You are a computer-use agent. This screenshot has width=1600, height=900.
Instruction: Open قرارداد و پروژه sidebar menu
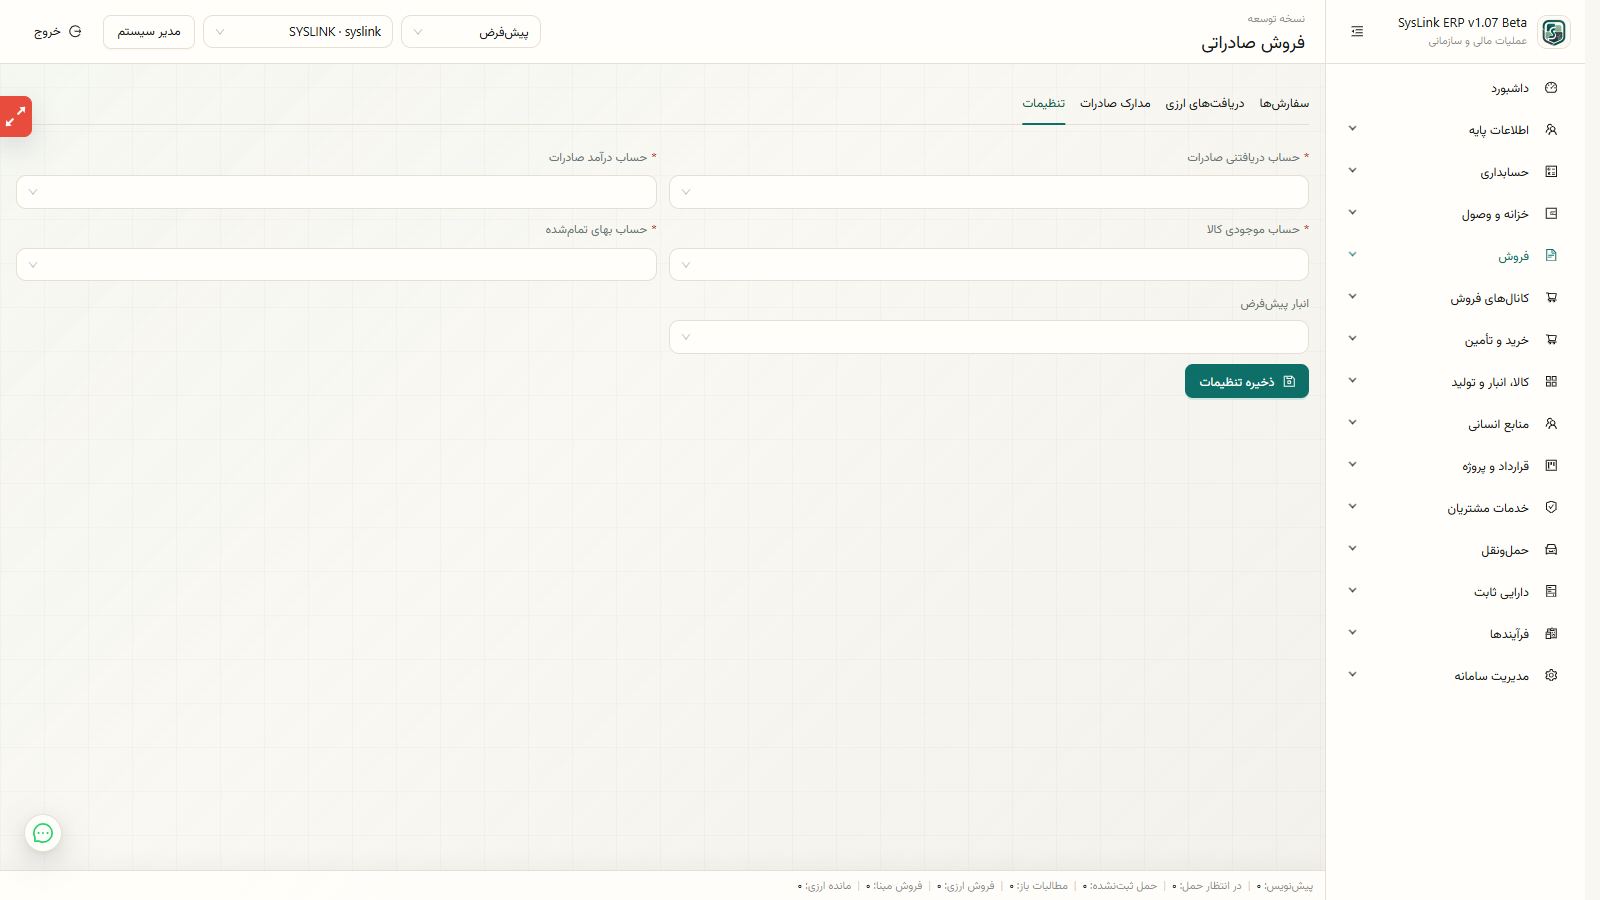tap(1455, 466)
